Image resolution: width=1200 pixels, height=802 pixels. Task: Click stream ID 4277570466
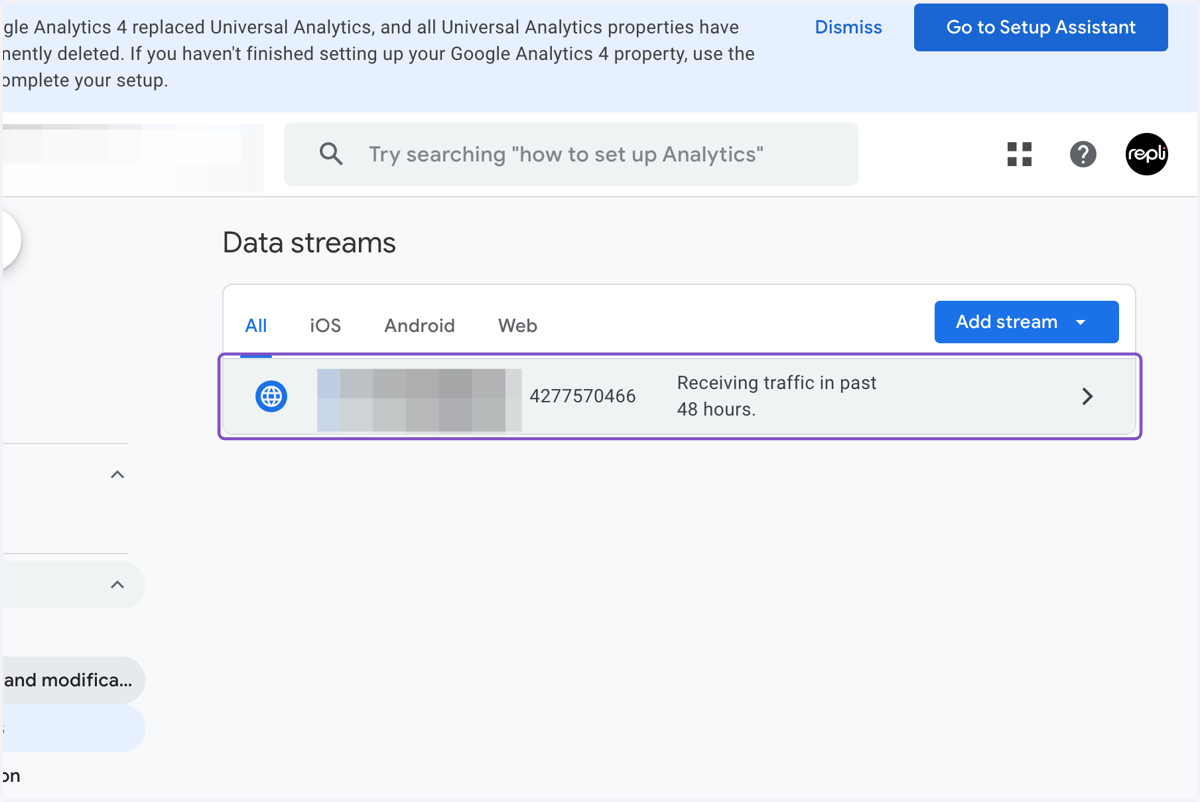(x=583, y=396)
